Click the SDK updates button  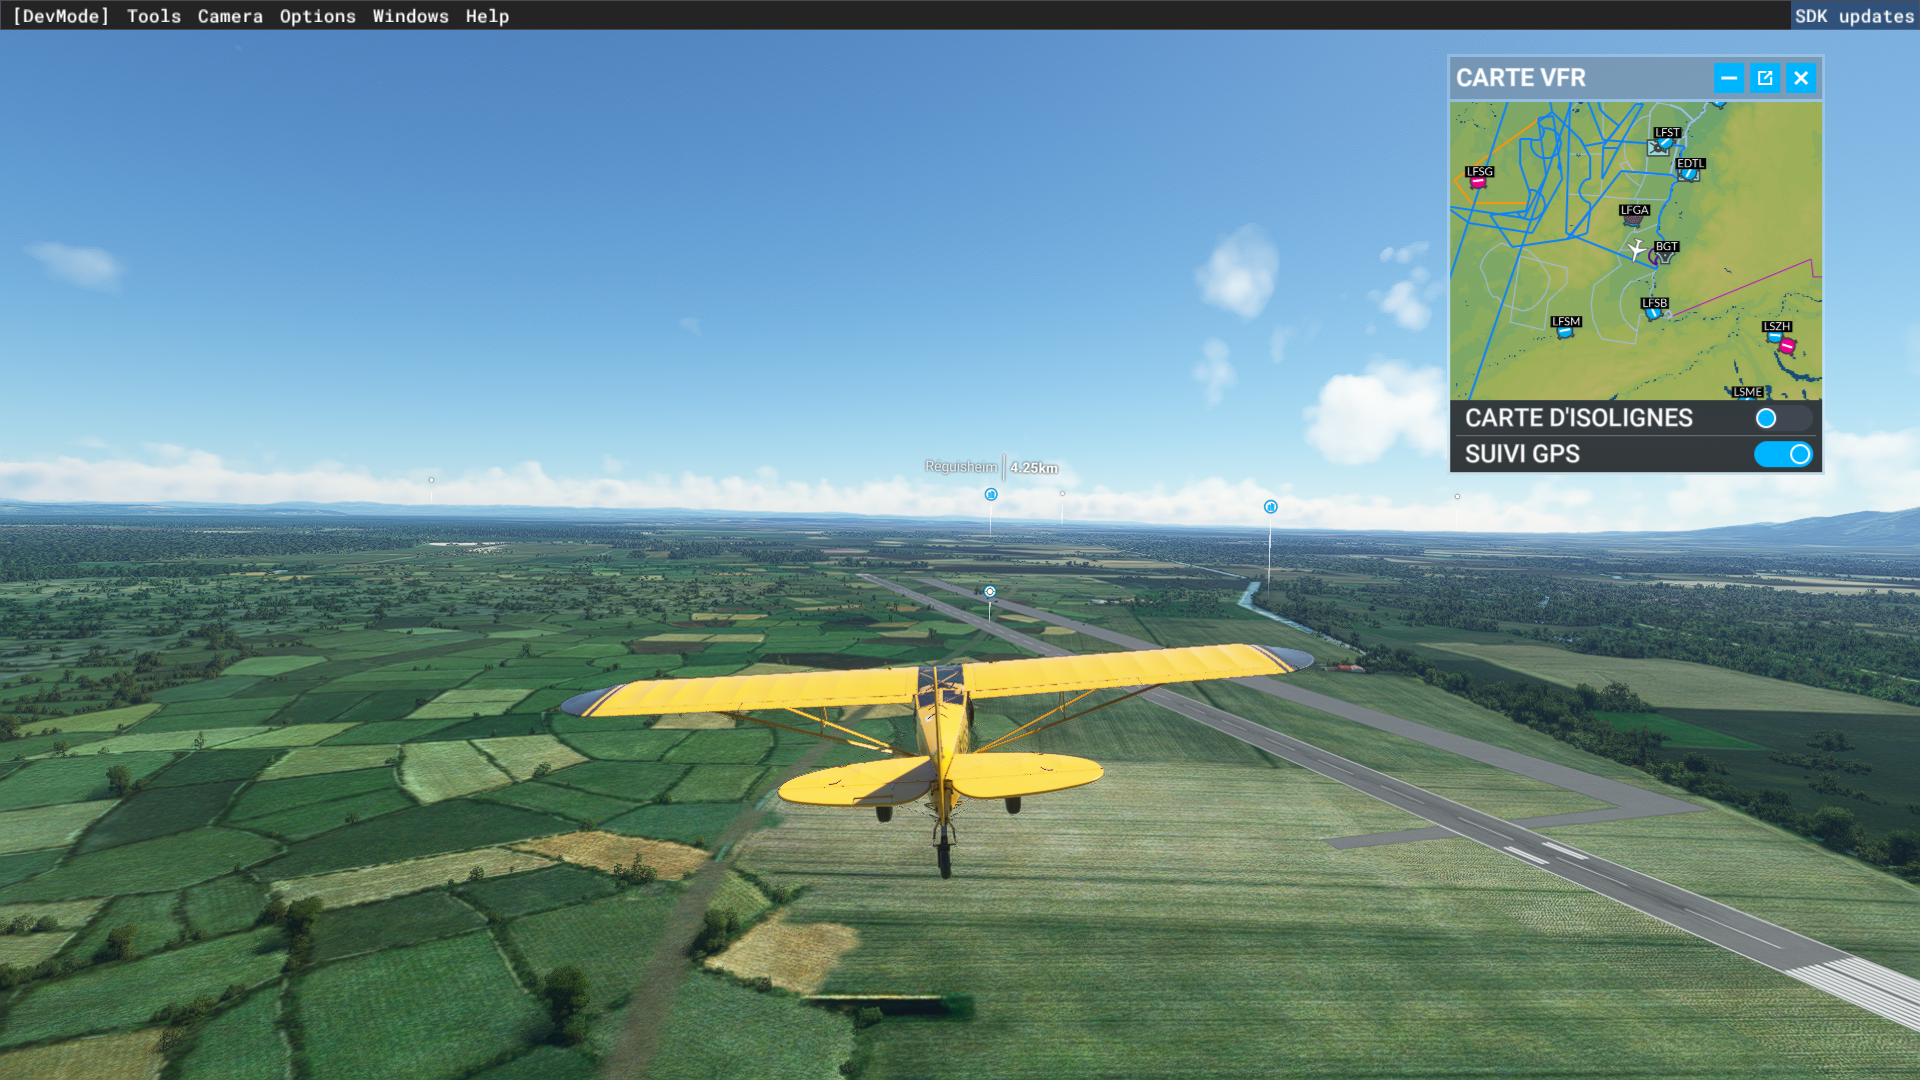1854,16
